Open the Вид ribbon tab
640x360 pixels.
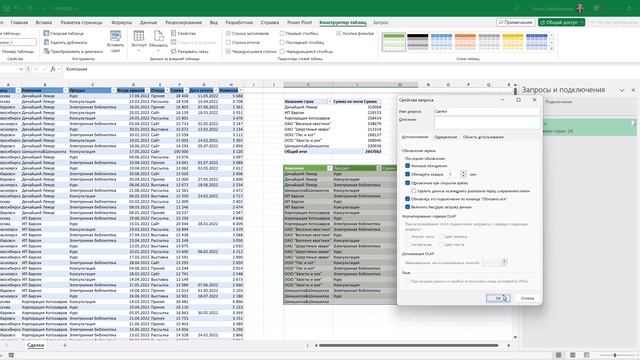click(x=213, y=22)
